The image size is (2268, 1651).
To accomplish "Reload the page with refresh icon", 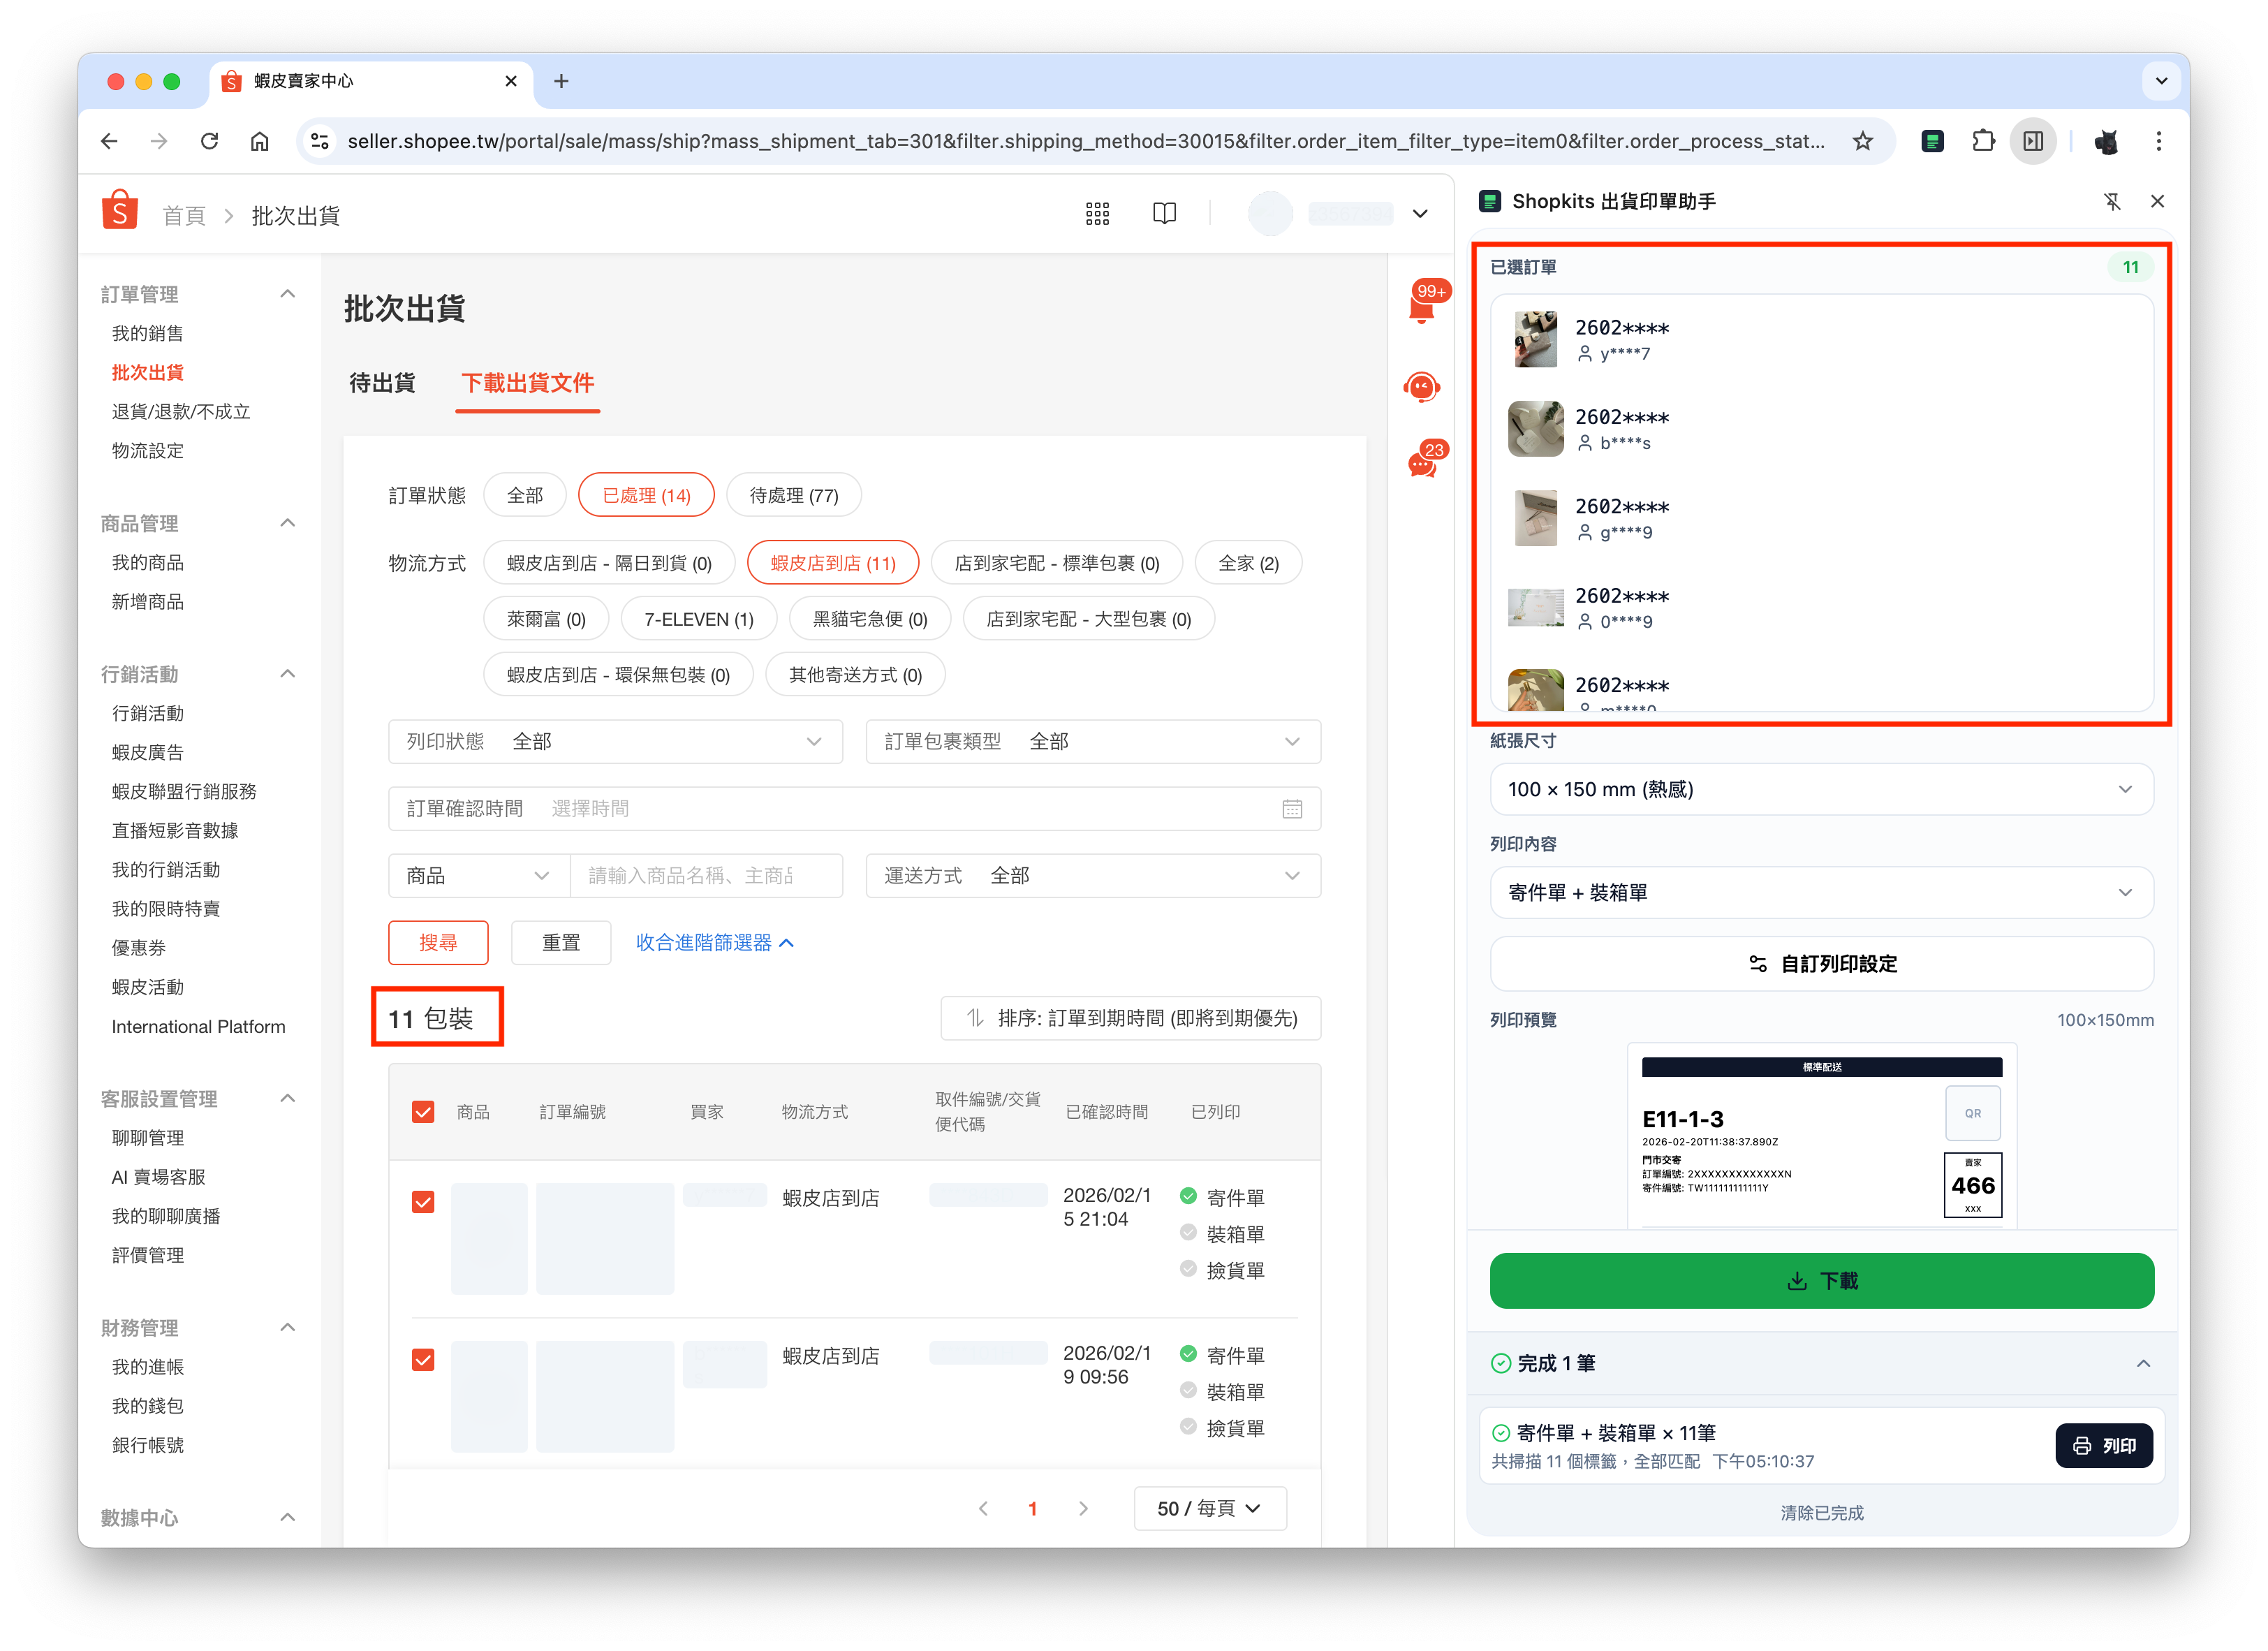I will 210,141.
